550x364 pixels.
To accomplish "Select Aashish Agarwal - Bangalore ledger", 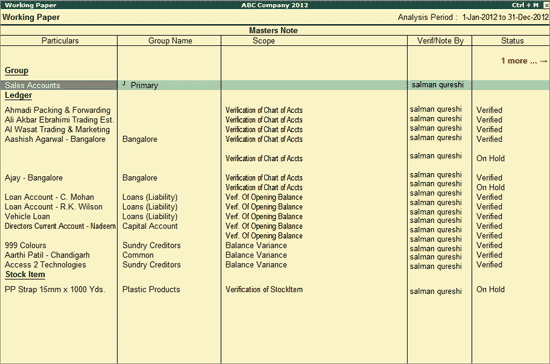I will pos(55,139).
